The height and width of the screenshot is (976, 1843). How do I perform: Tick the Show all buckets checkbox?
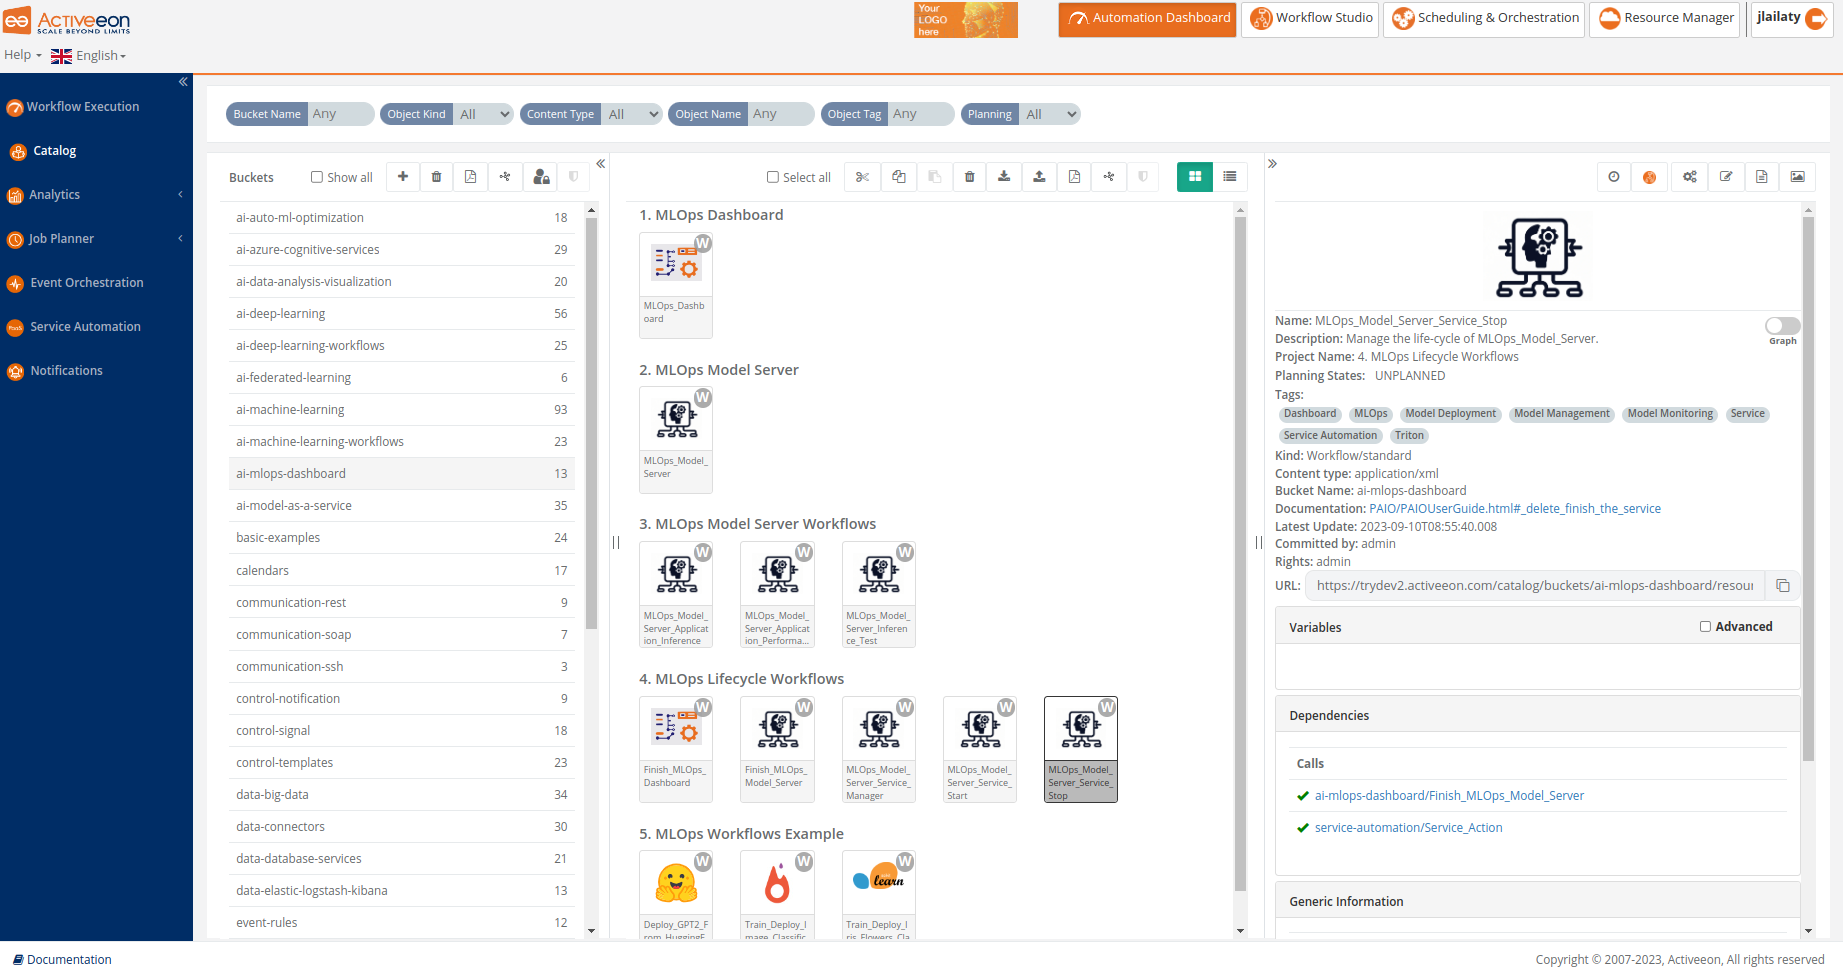click(x=317, y=177)
